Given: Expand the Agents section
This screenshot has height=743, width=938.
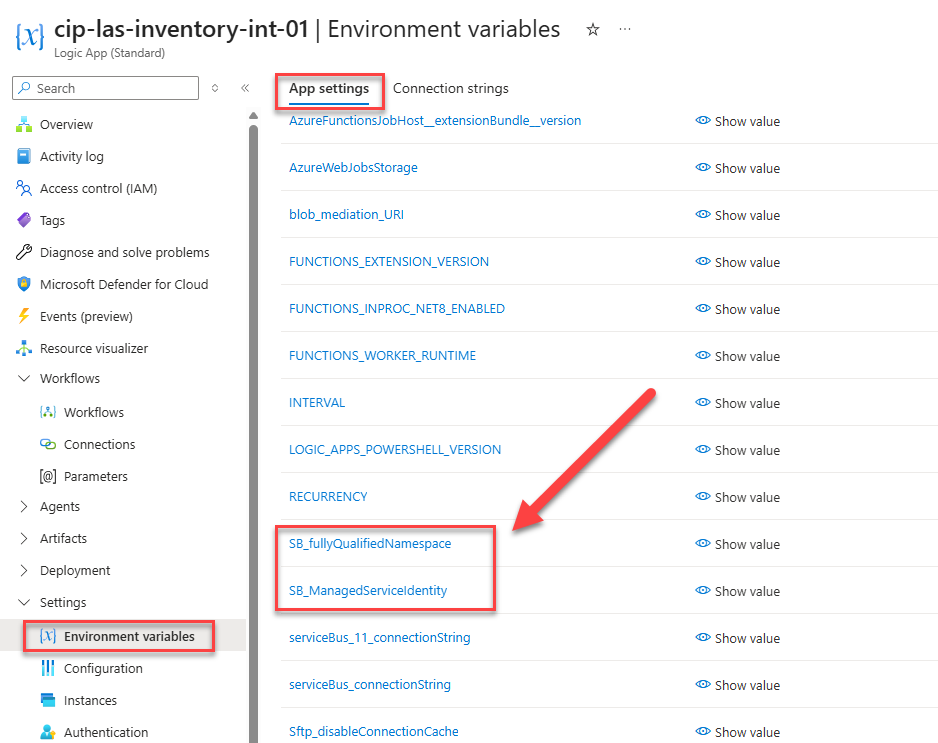Looking at the screenshot, I should 24,506.
